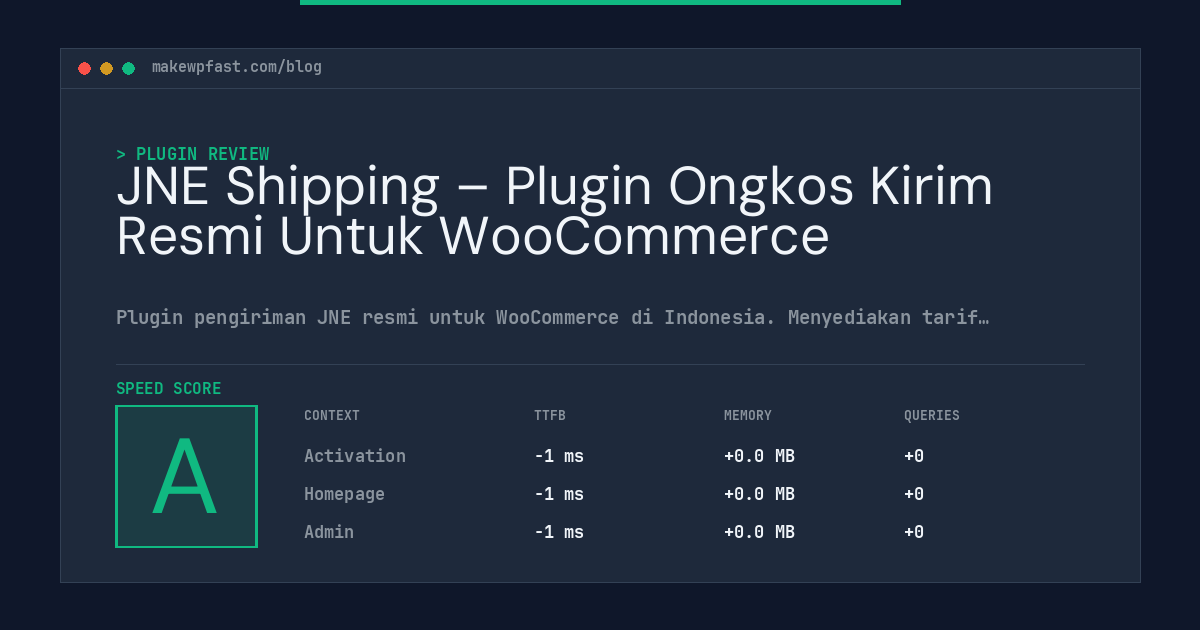This screenshot has width=1200, height=630.
Task: Click the Admin TTFB value '-1 ms'
Action: click(x=559, y=532)
